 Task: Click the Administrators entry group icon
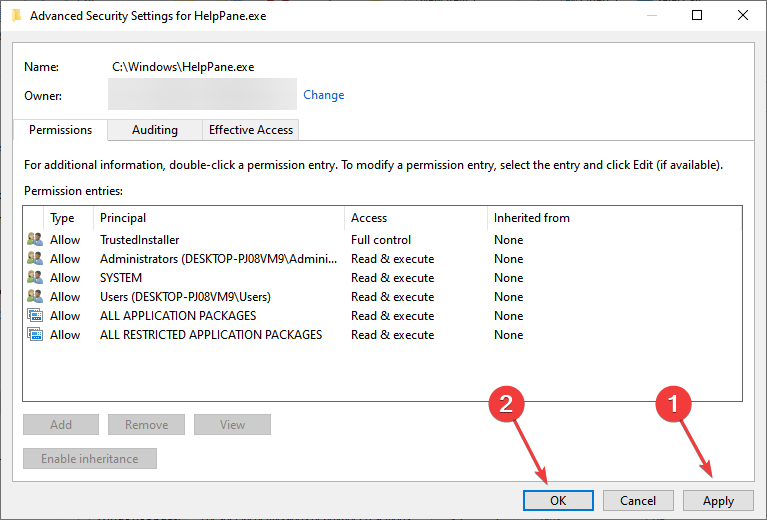coord(35,258)
